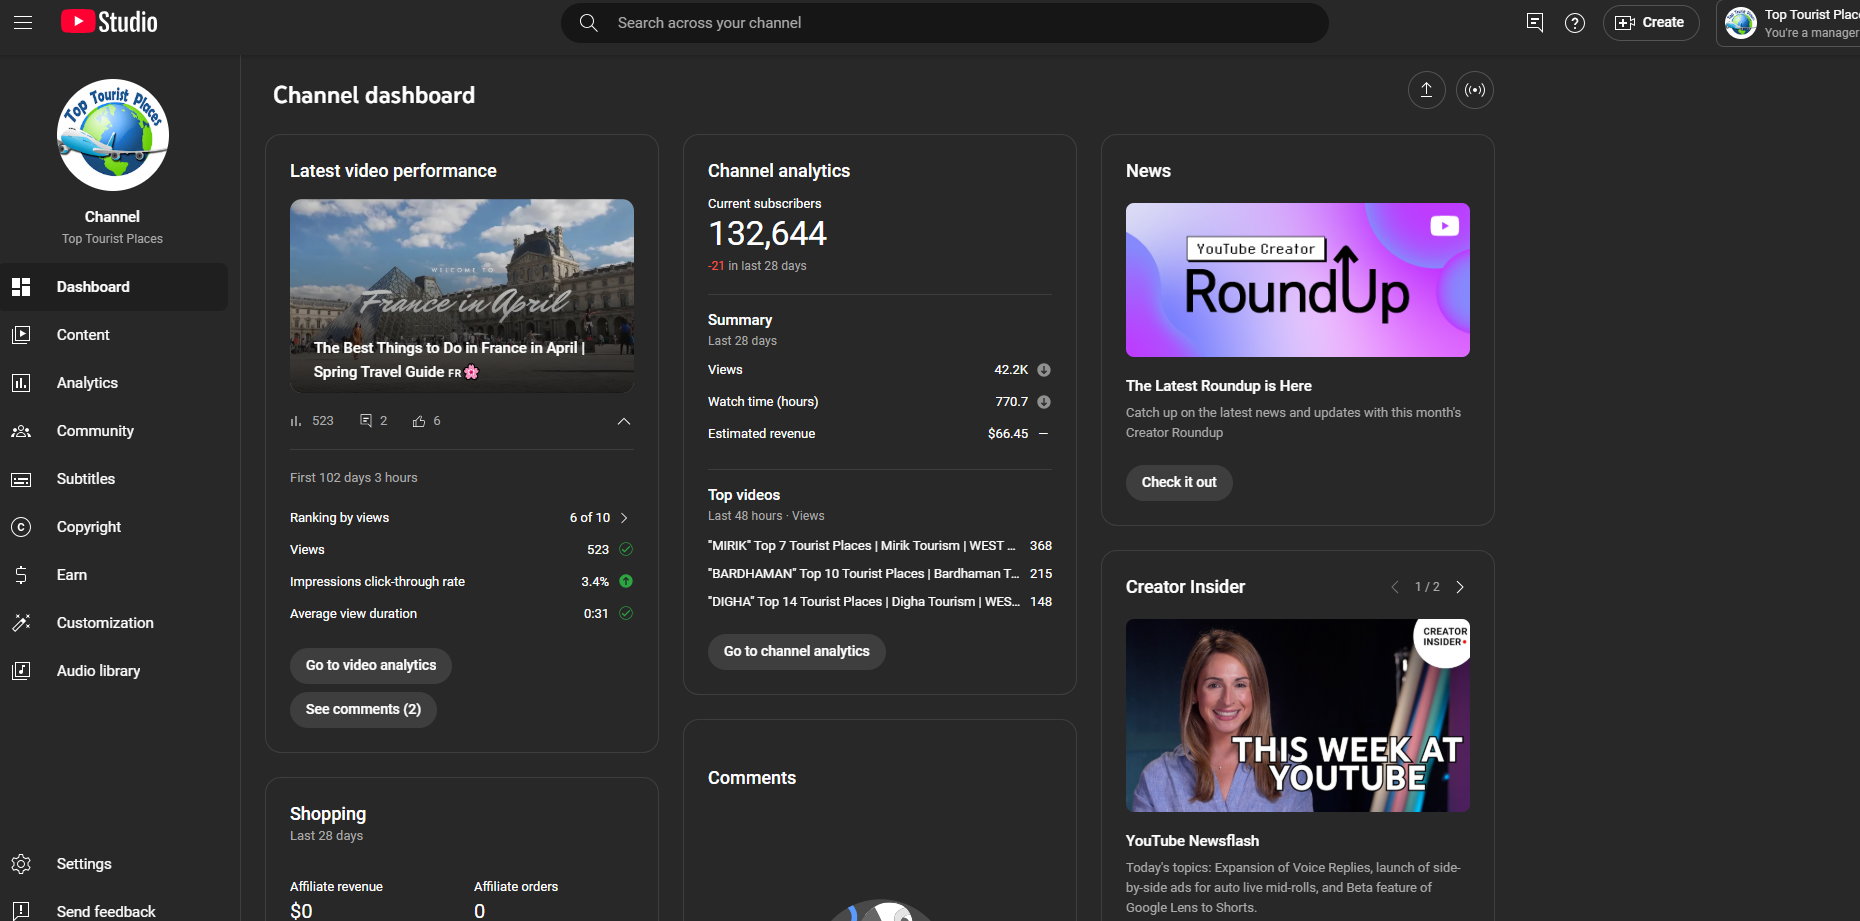Go to previous Creator Insider card
This screenshot has width=1860, height=921.
1395,587
